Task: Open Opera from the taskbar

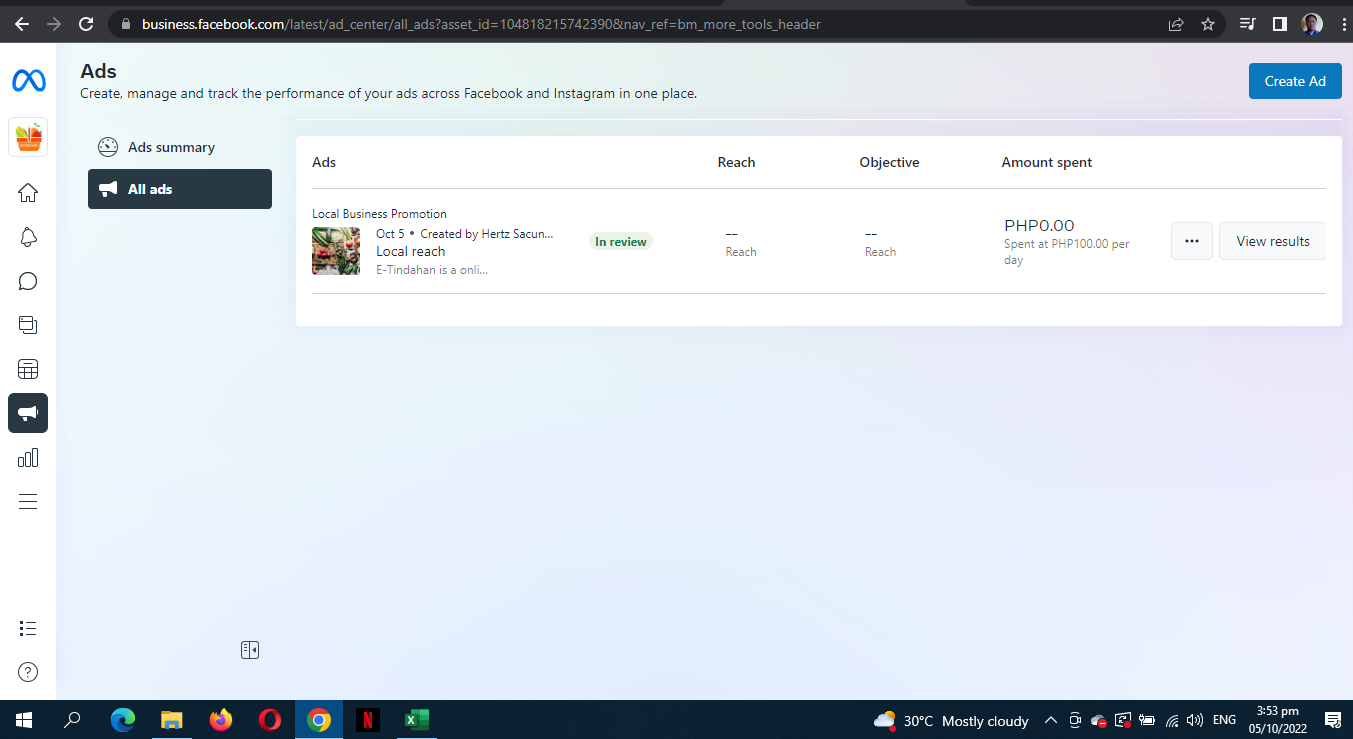Action: tap(269, 719)
